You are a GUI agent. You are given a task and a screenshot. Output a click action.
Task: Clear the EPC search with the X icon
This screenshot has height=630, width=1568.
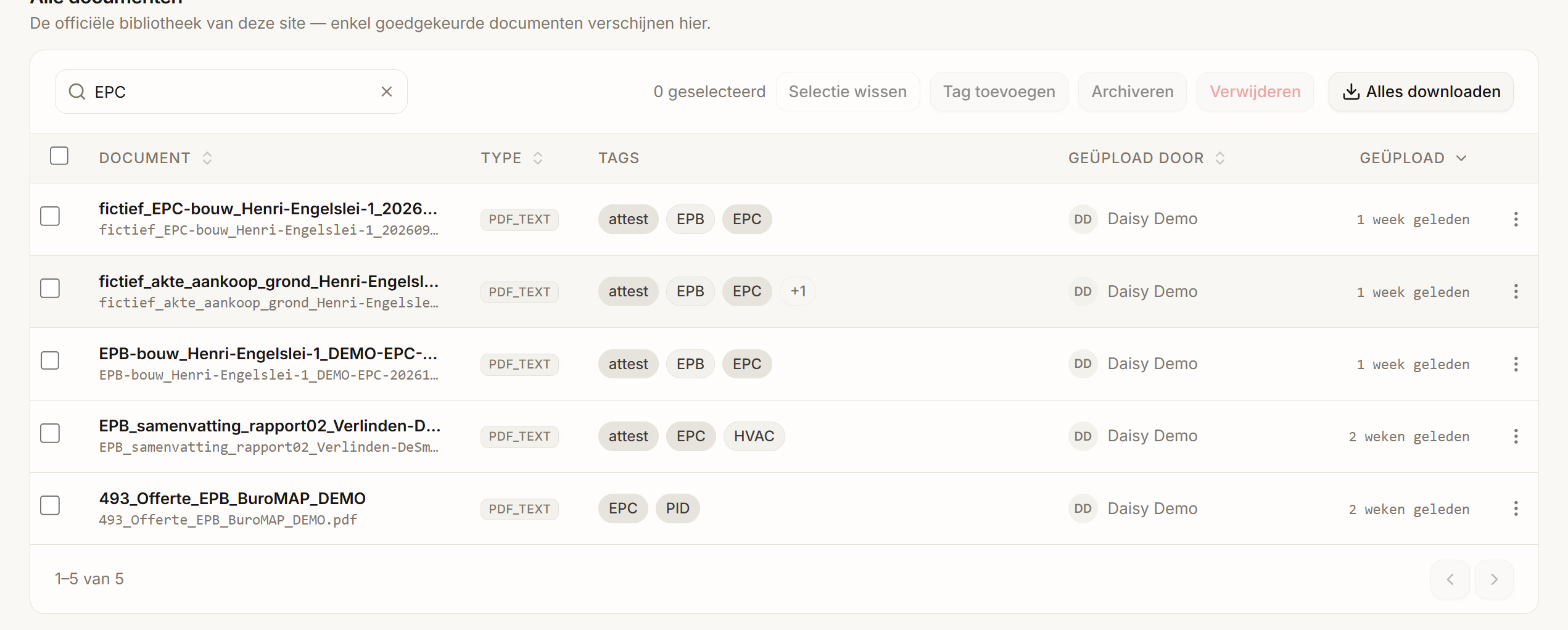pos(387,92)
